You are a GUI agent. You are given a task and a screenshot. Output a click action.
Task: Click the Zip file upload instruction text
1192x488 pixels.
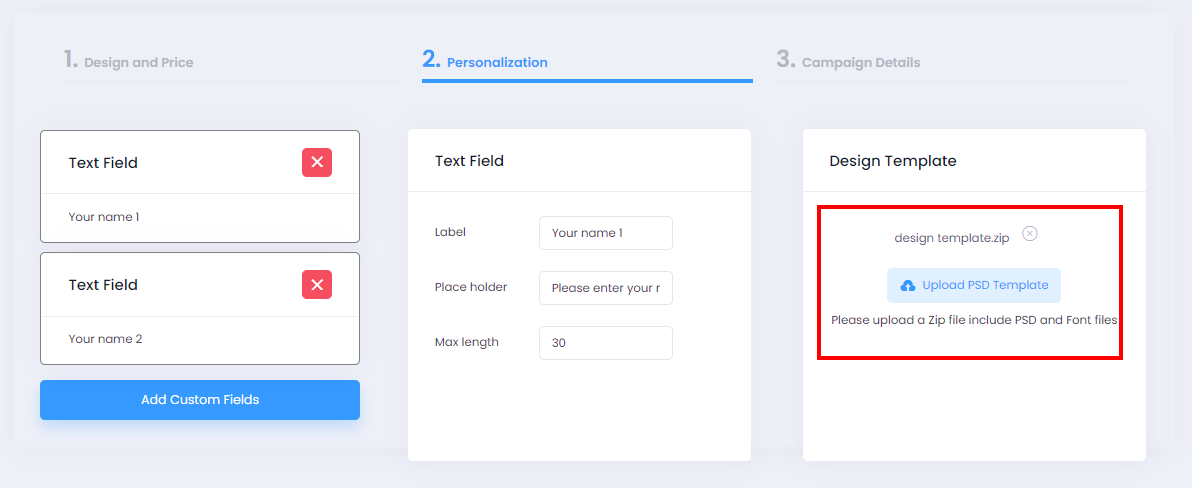click(974, 320)
